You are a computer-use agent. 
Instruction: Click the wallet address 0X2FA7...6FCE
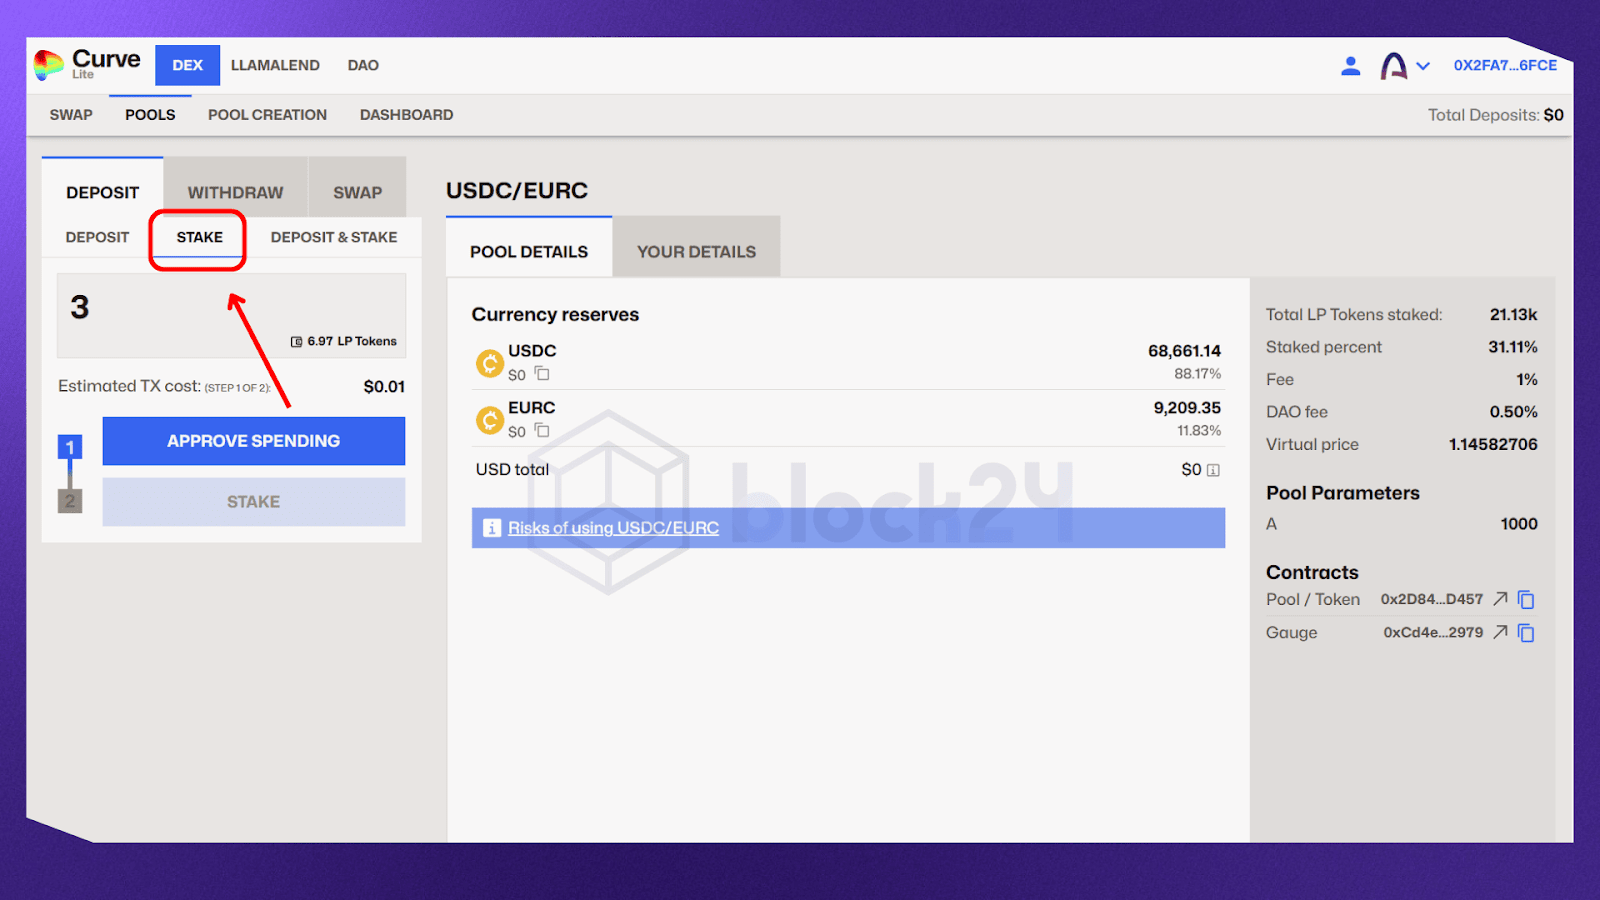pos(1505,65)
